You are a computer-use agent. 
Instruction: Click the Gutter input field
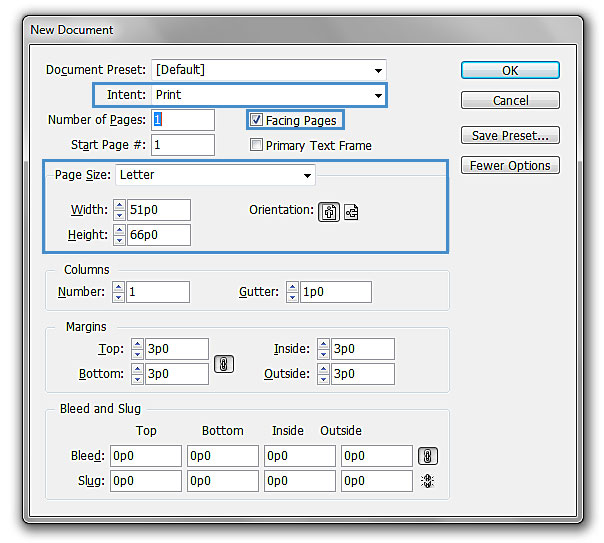336,292
